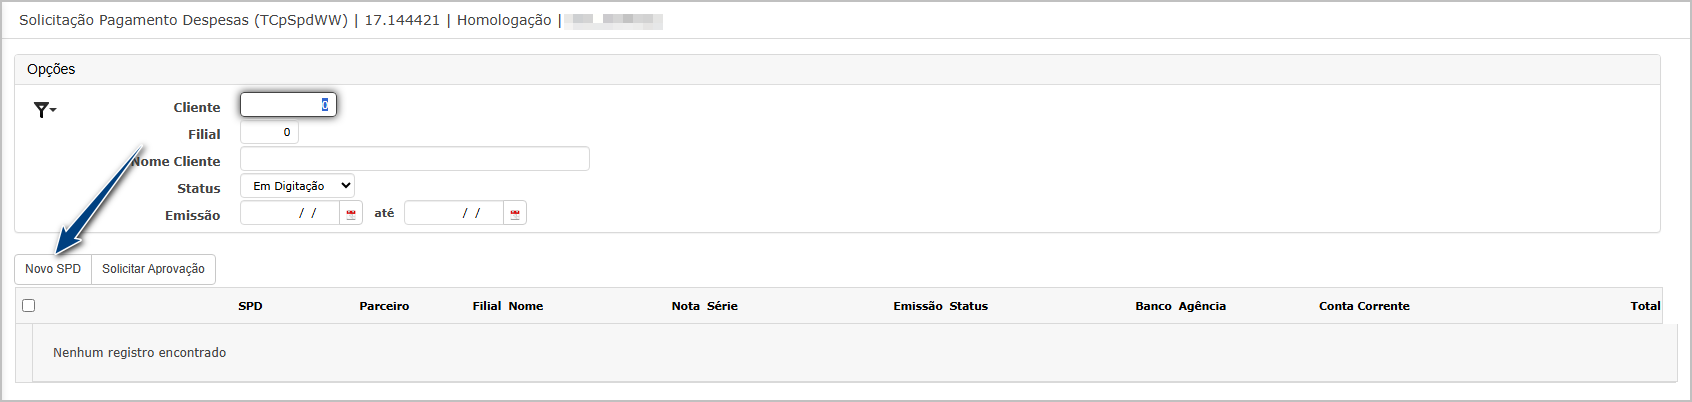Sort by the Conta Corrente column header

click(x=1364, y=306)
